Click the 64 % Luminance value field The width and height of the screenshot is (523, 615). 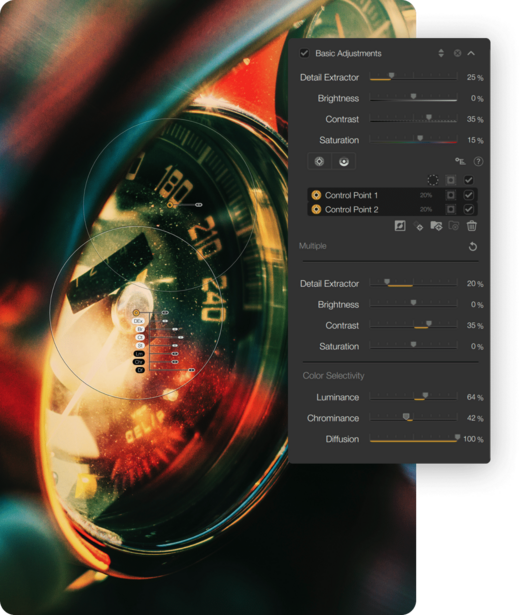click(x=475, y=397)
